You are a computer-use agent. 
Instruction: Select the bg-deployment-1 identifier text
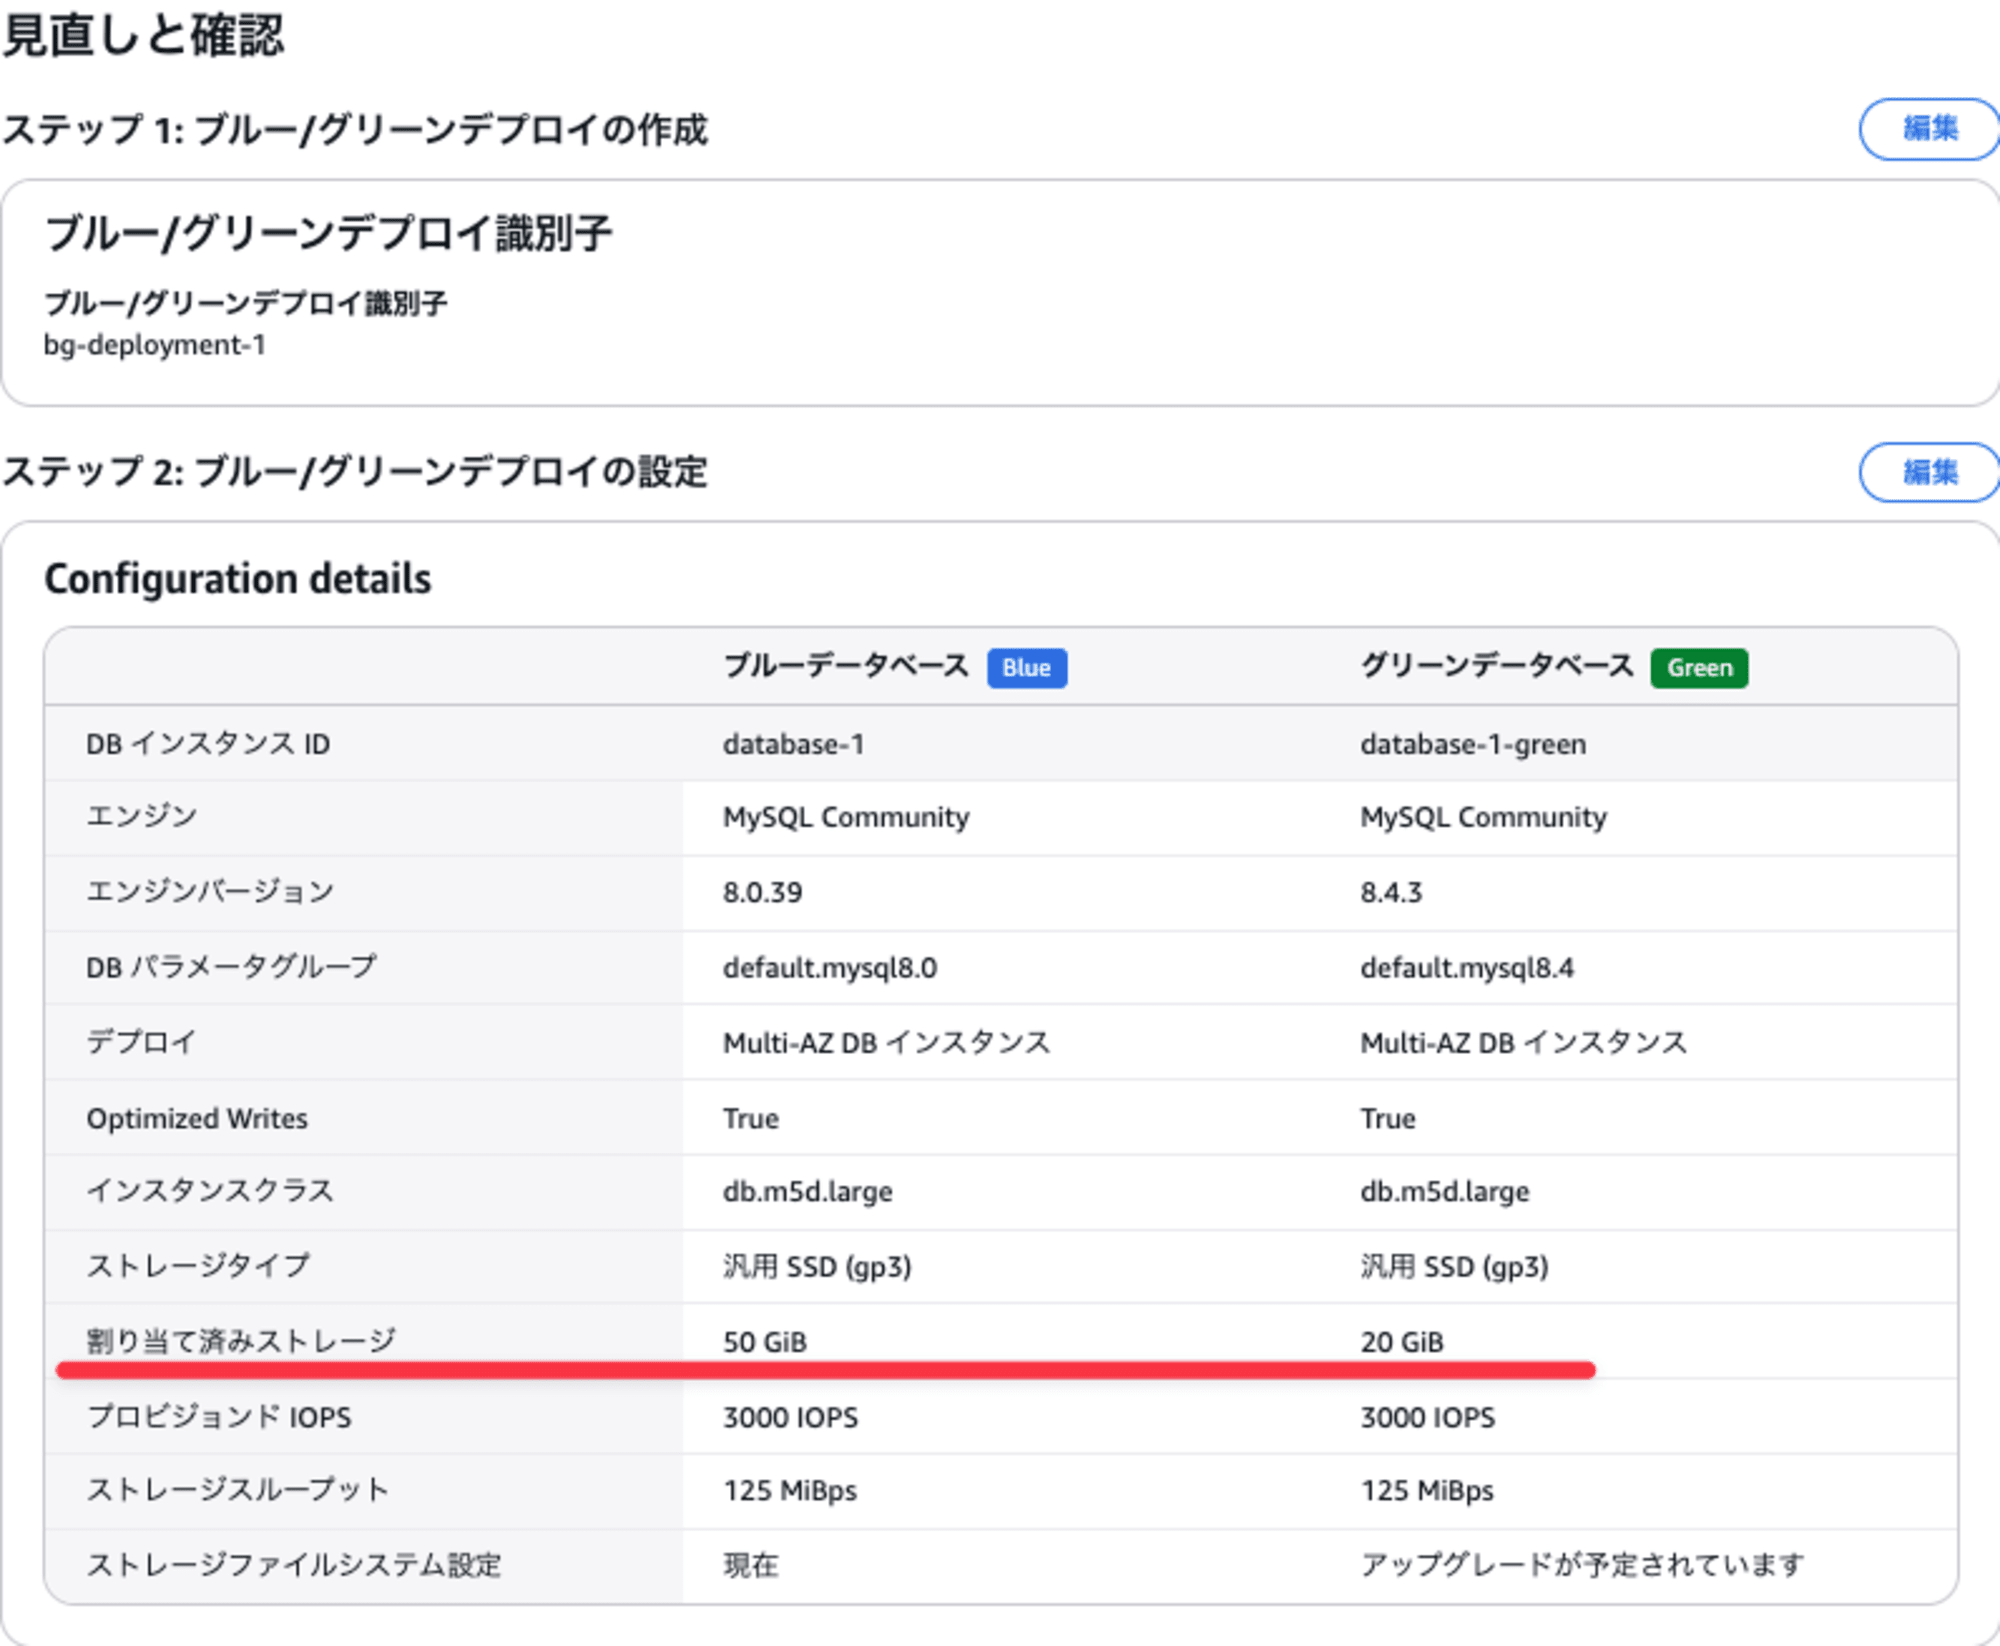click(155, 345)
